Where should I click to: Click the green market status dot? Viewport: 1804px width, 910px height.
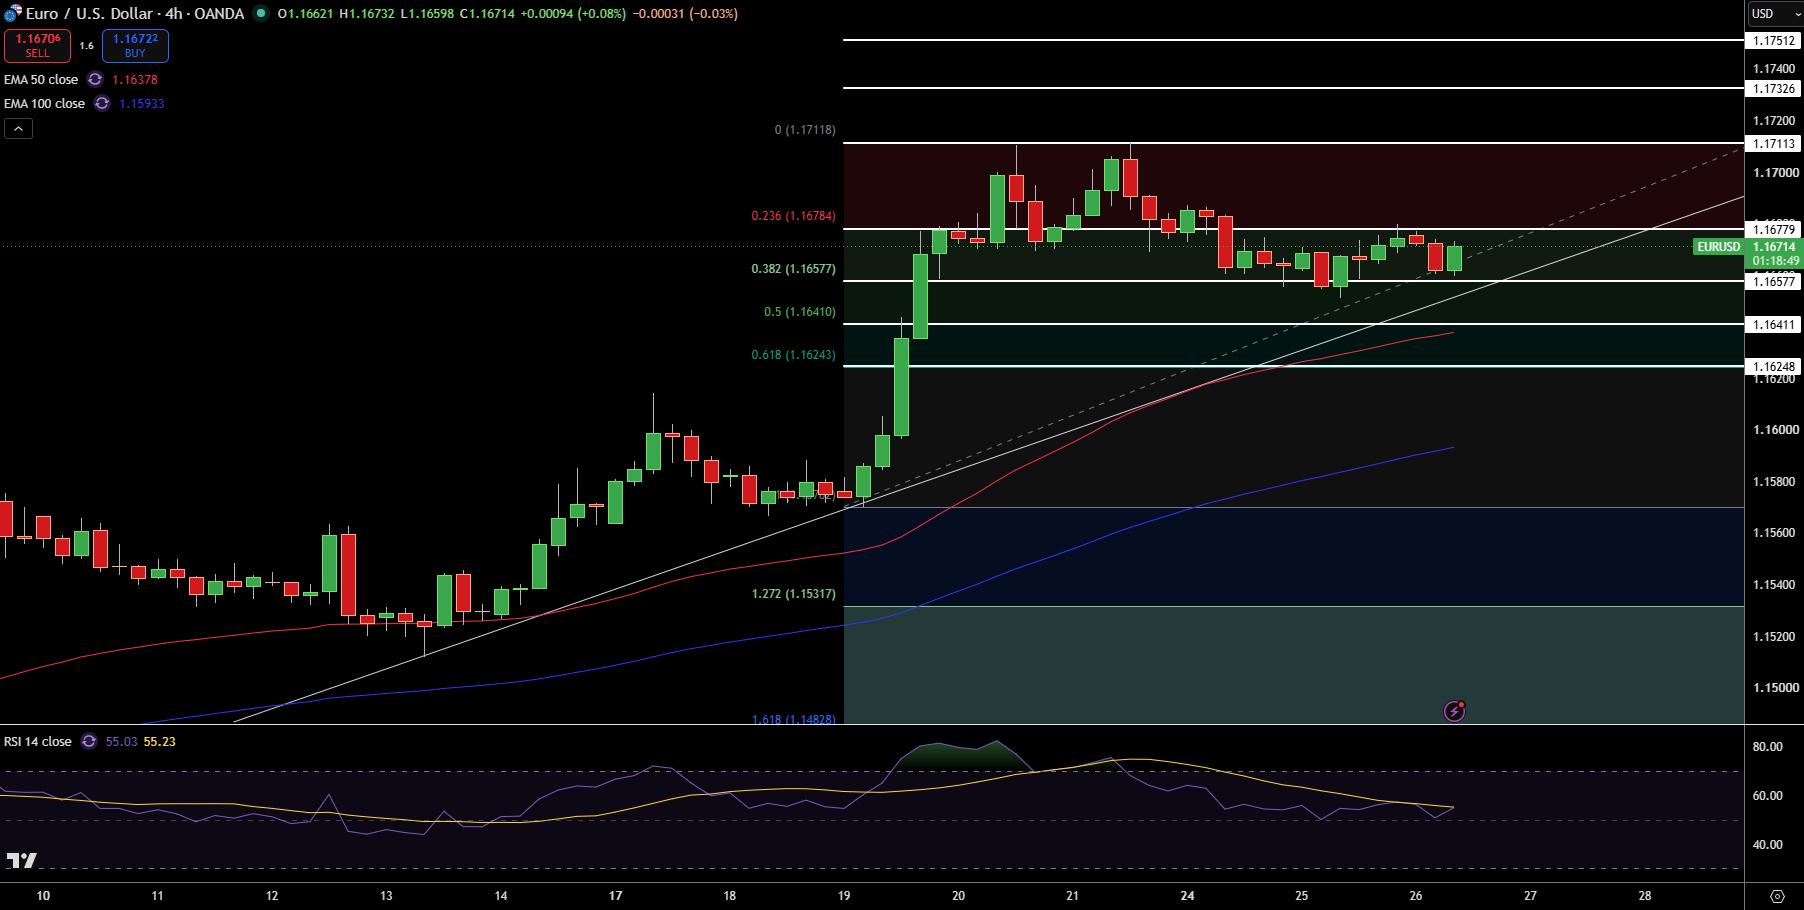pyautogui.click(x=261, y=13)
